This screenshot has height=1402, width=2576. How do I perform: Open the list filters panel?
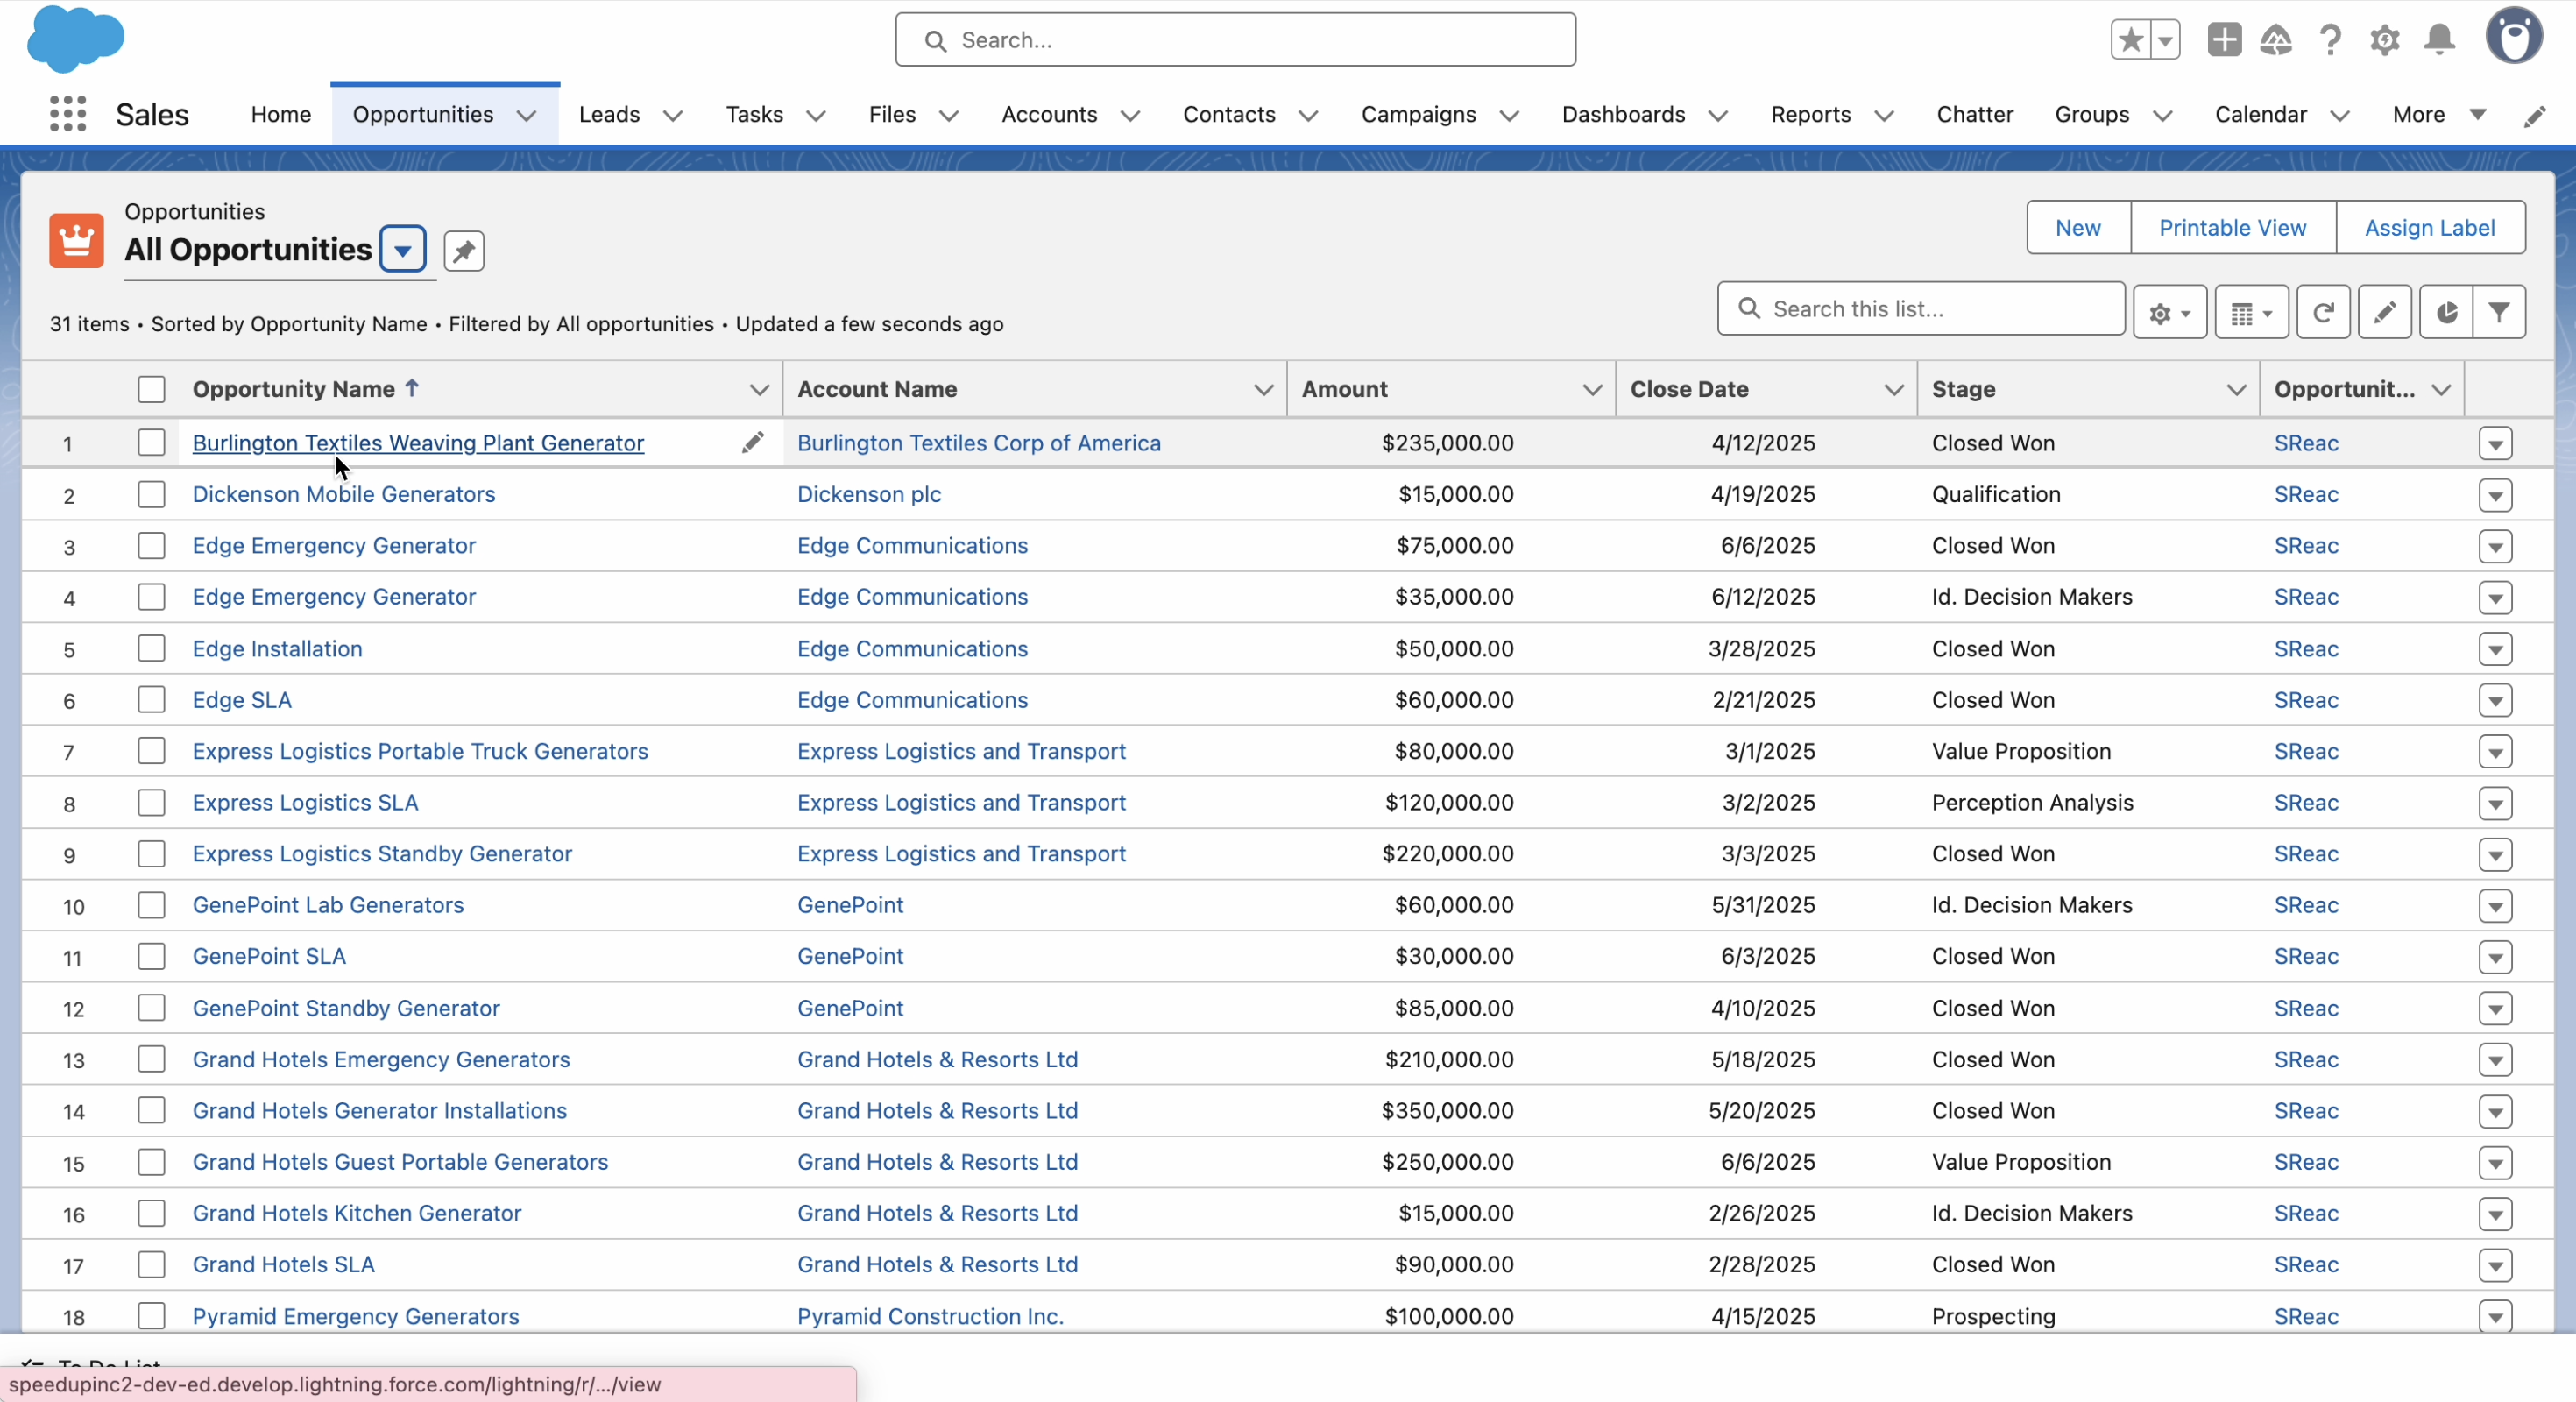pos(2498,312)
